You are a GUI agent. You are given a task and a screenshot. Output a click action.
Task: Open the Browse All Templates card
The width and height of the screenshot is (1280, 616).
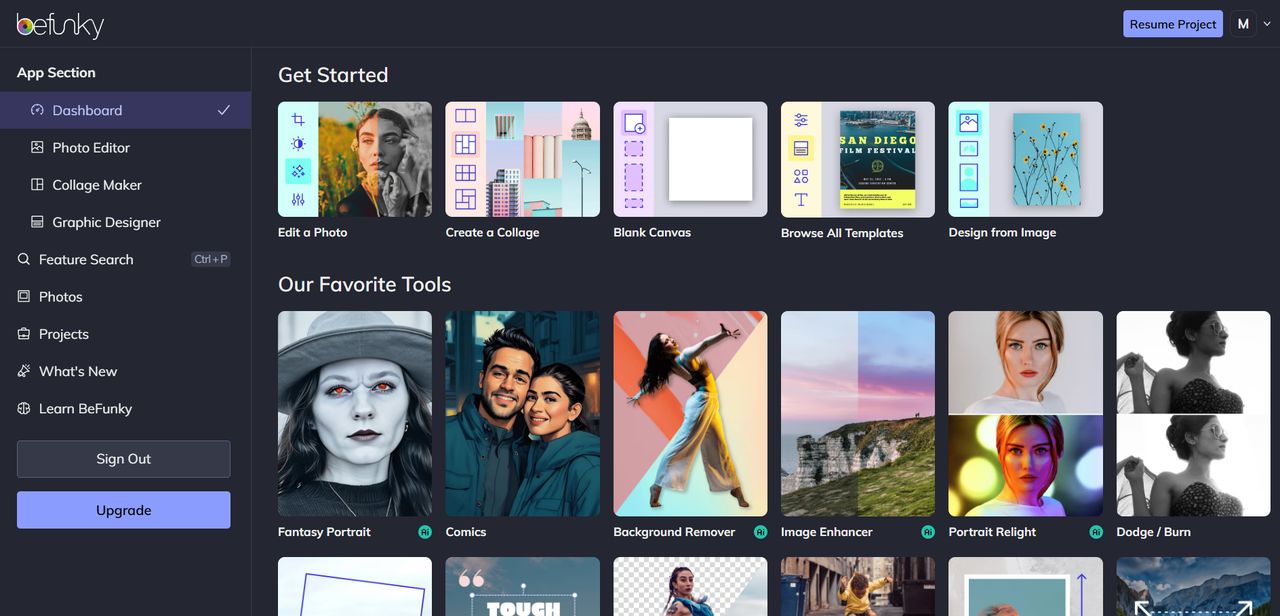pyautogui.click(x=858, y=159)
